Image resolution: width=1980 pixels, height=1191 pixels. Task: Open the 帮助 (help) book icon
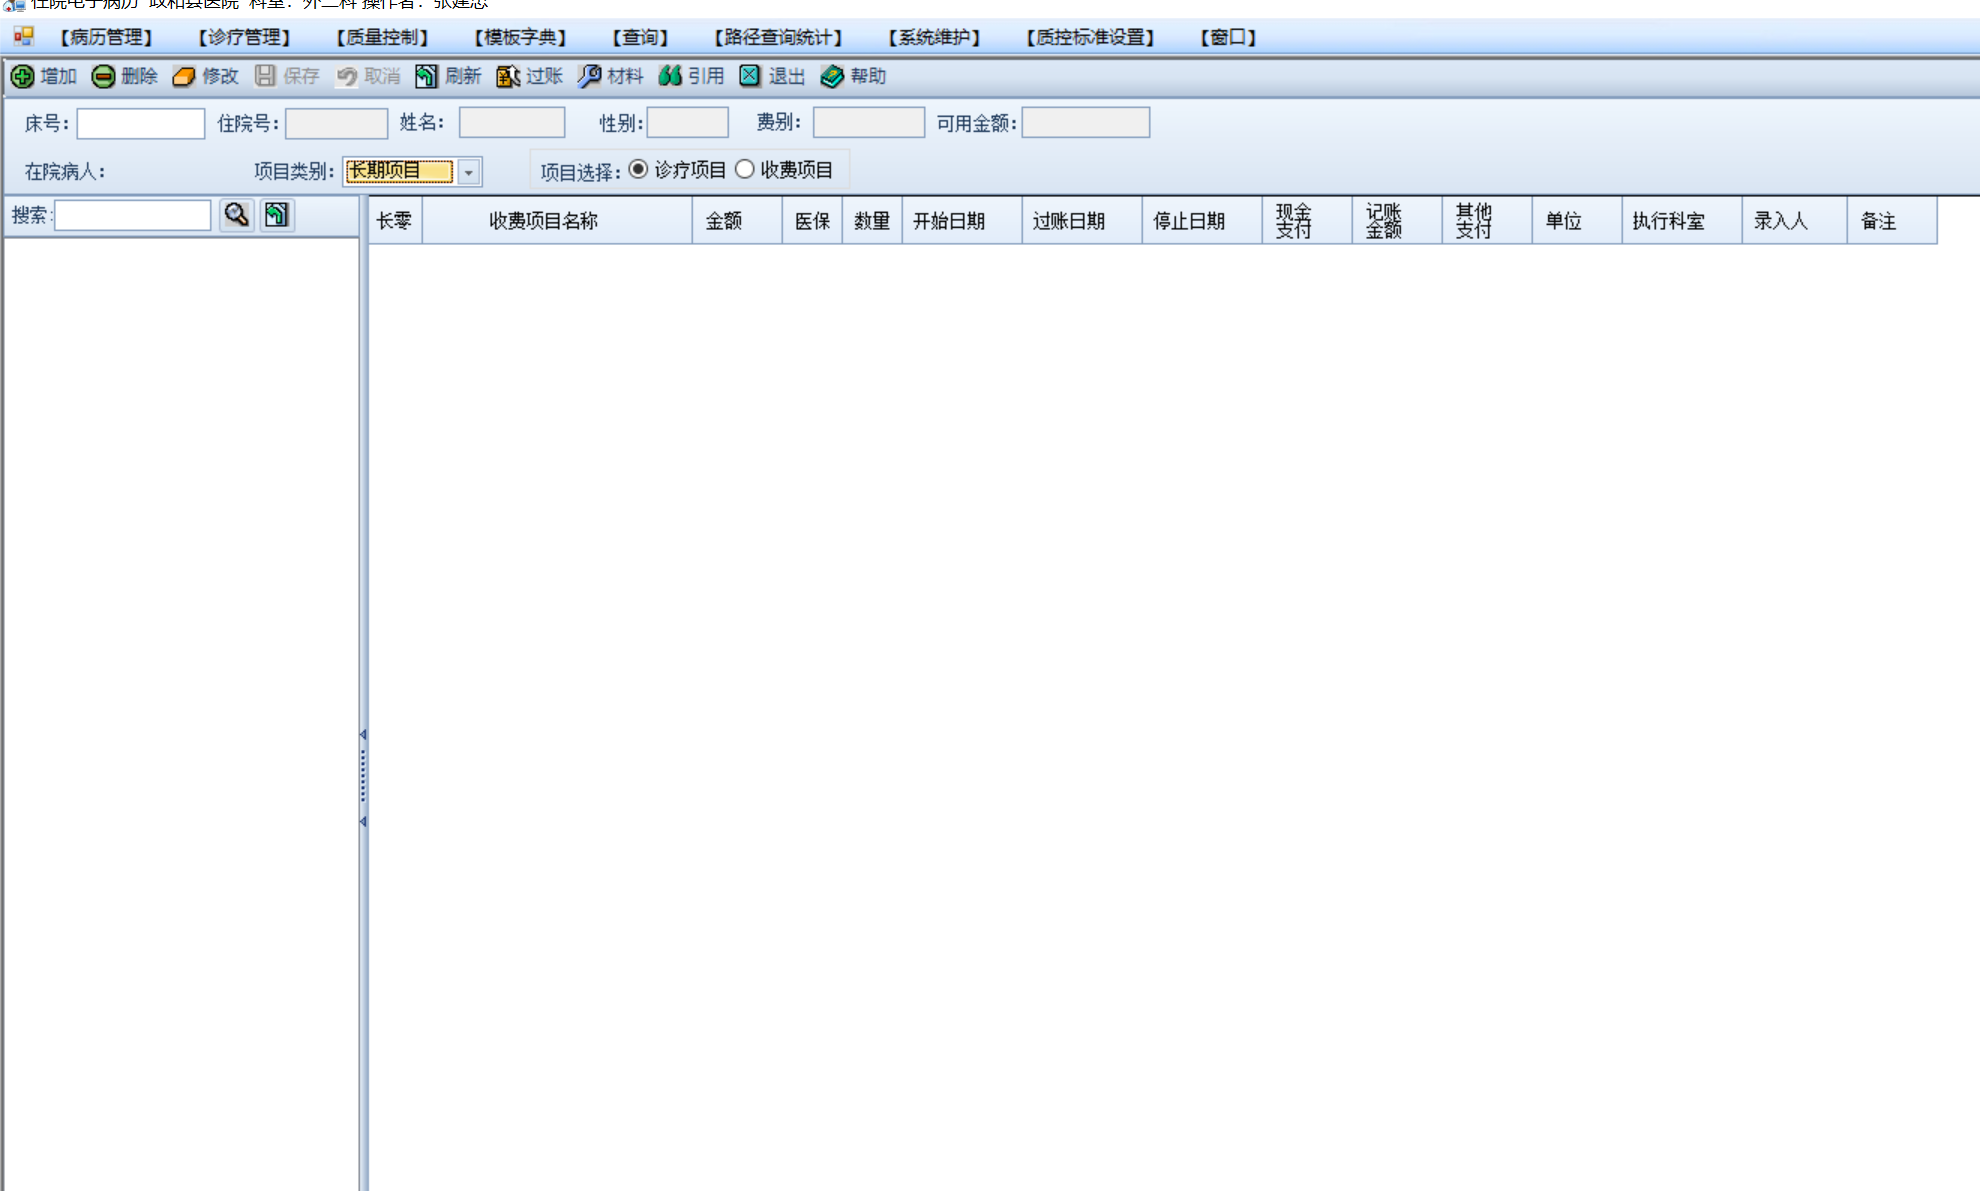tap(832, 76)
